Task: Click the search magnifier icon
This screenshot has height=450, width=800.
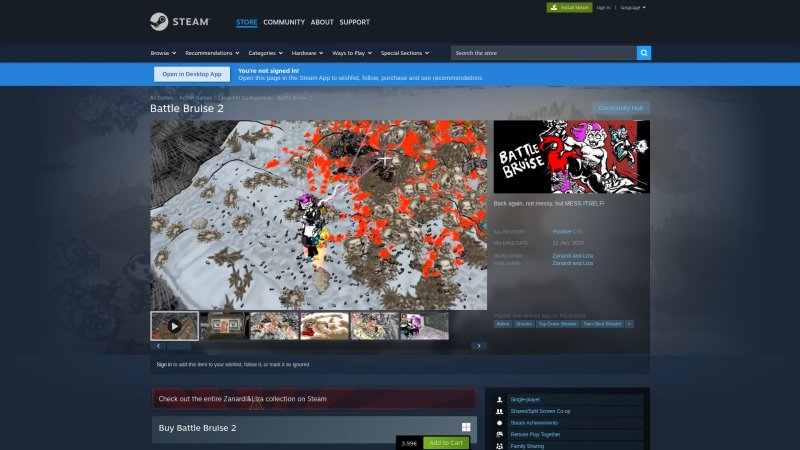Action: click(644, 53)
